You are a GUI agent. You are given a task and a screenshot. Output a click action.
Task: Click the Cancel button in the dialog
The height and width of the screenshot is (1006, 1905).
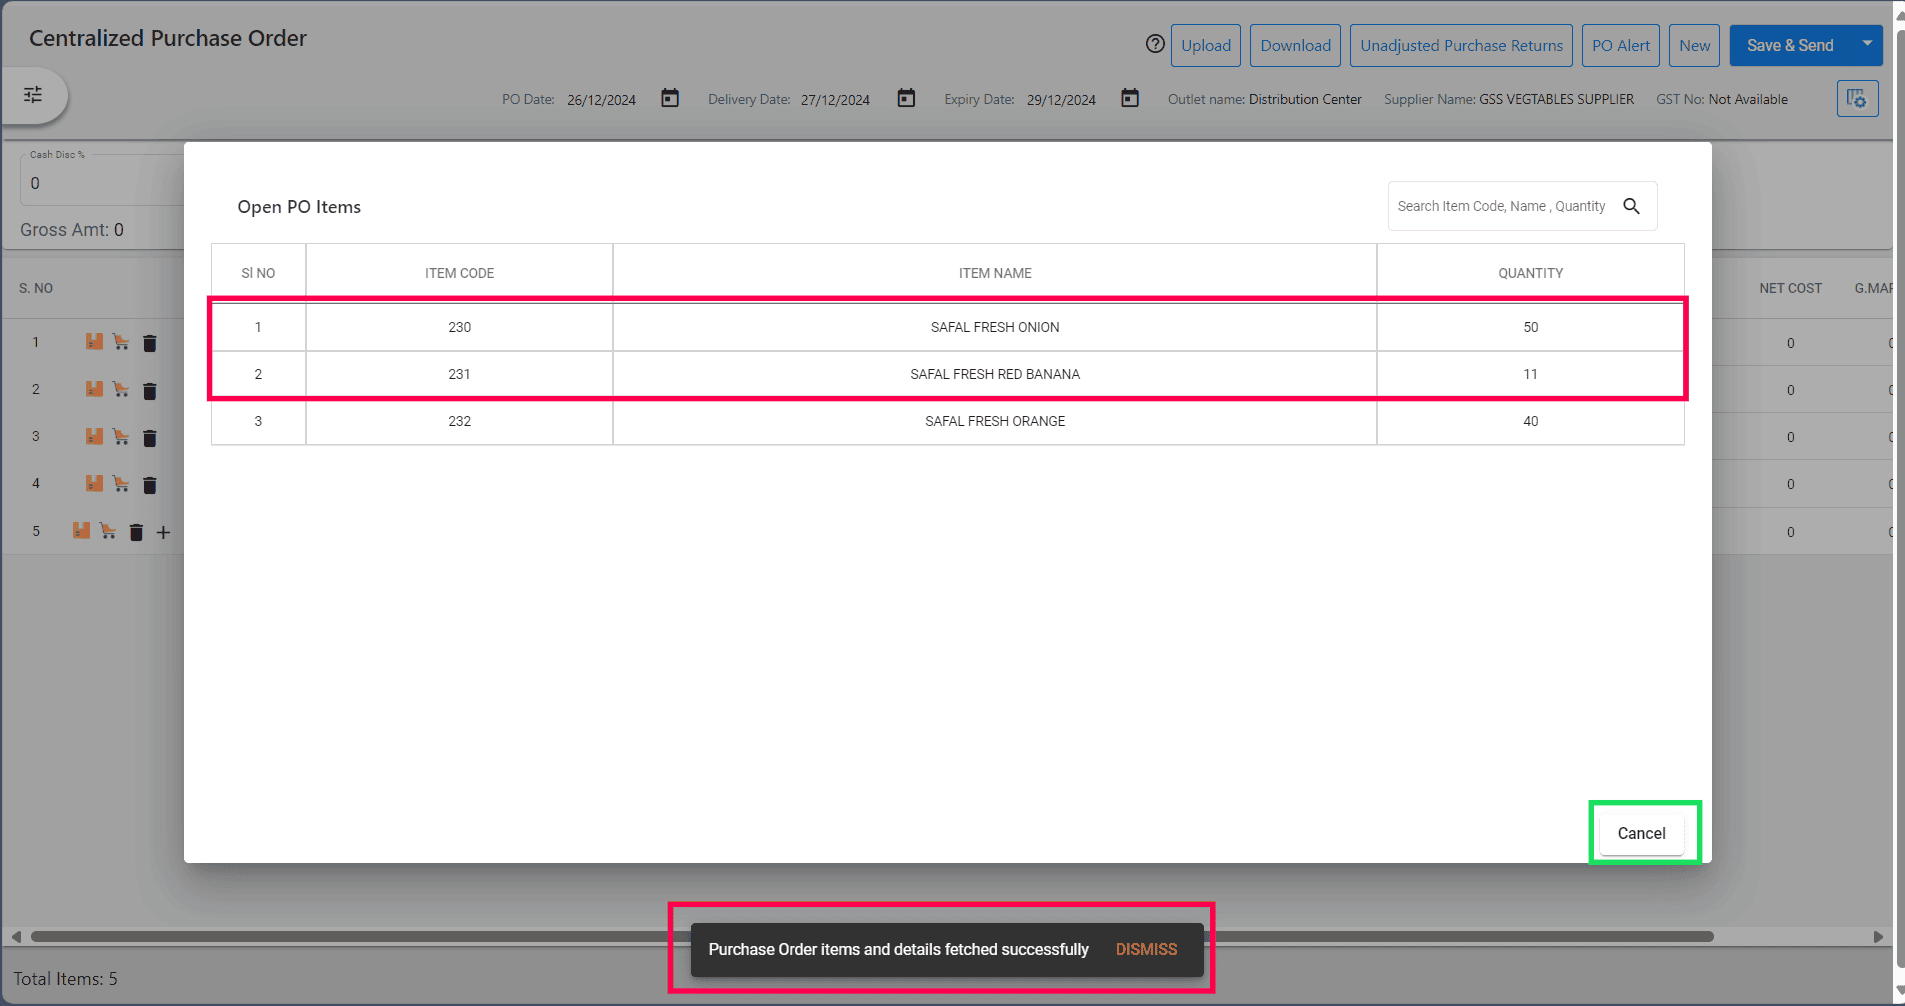coord(1641,833)
